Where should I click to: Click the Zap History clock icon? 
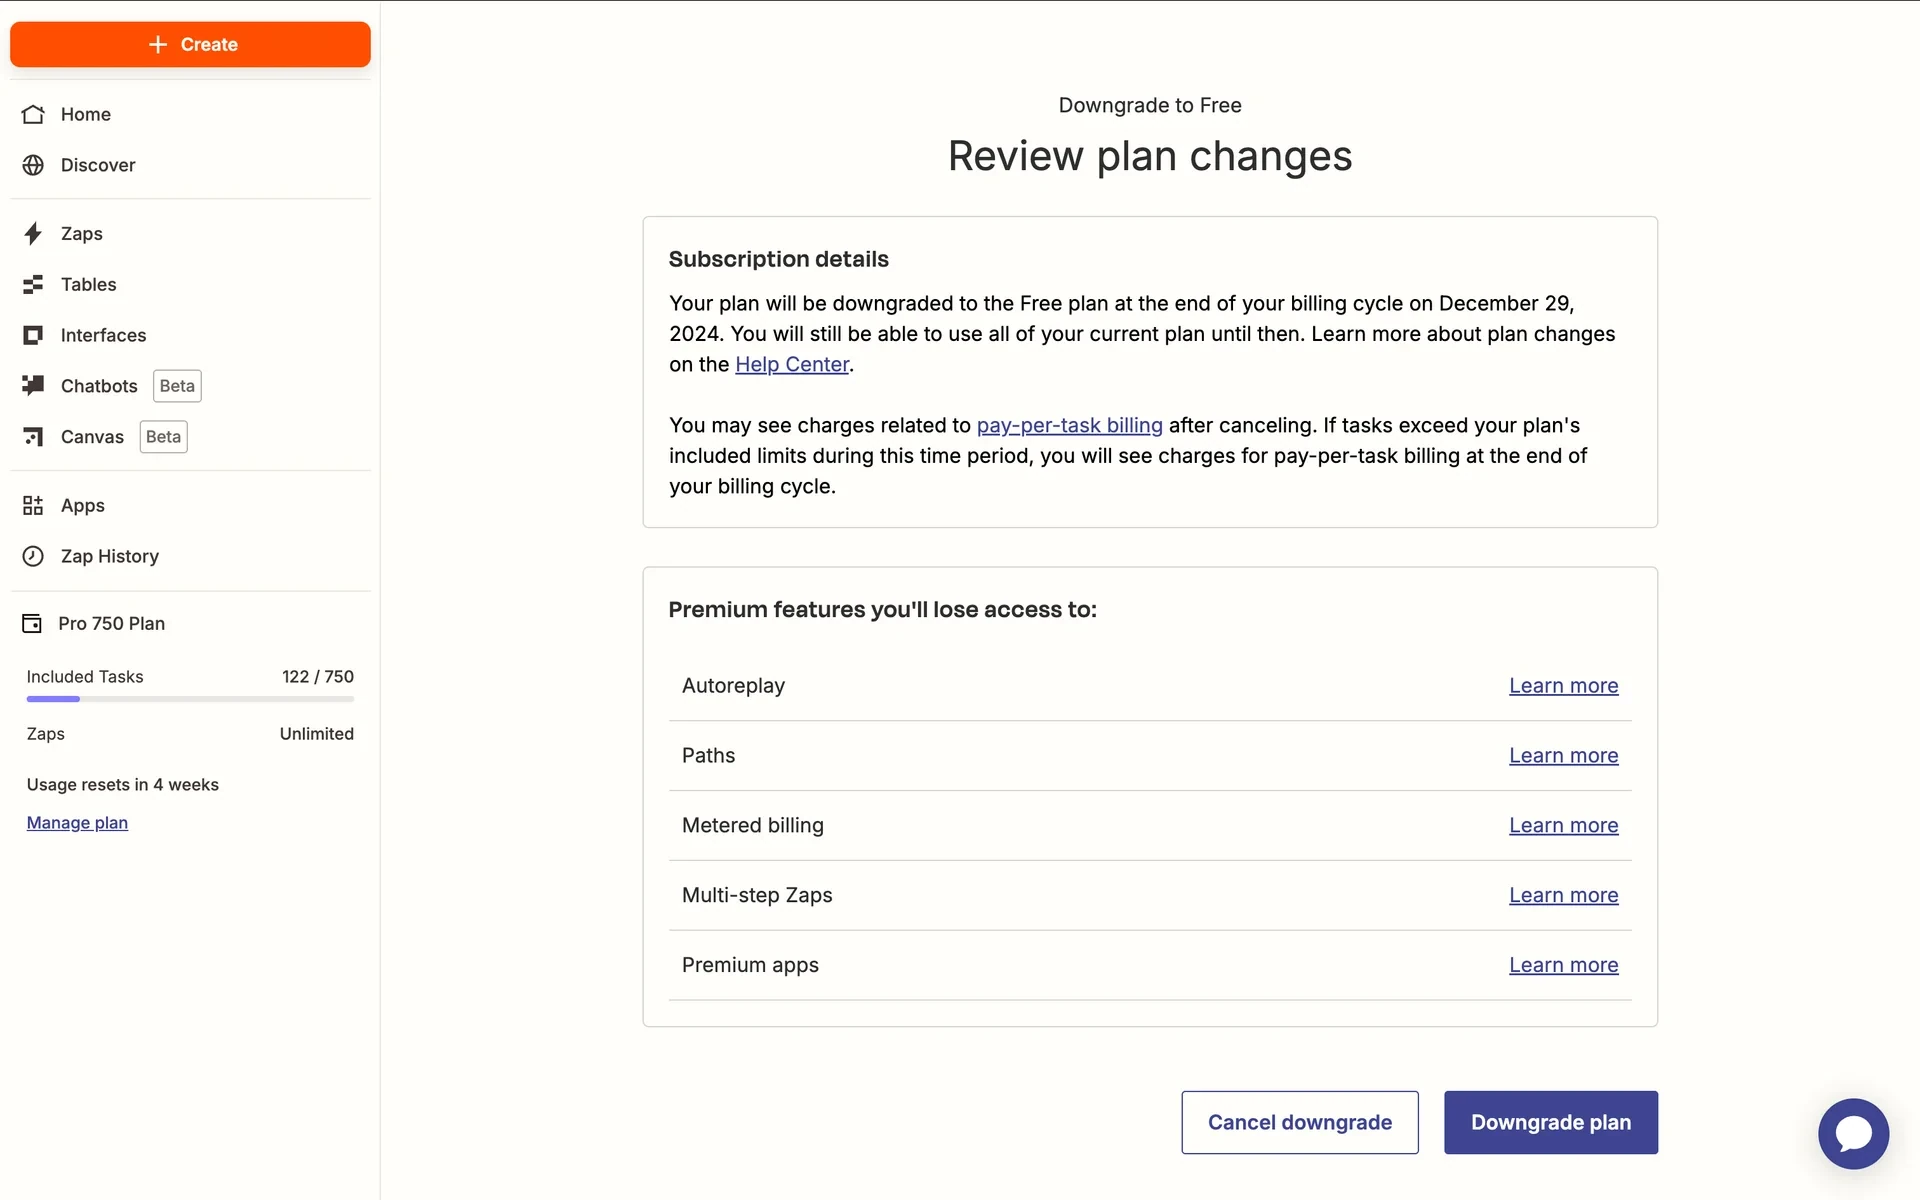(33, 556)
